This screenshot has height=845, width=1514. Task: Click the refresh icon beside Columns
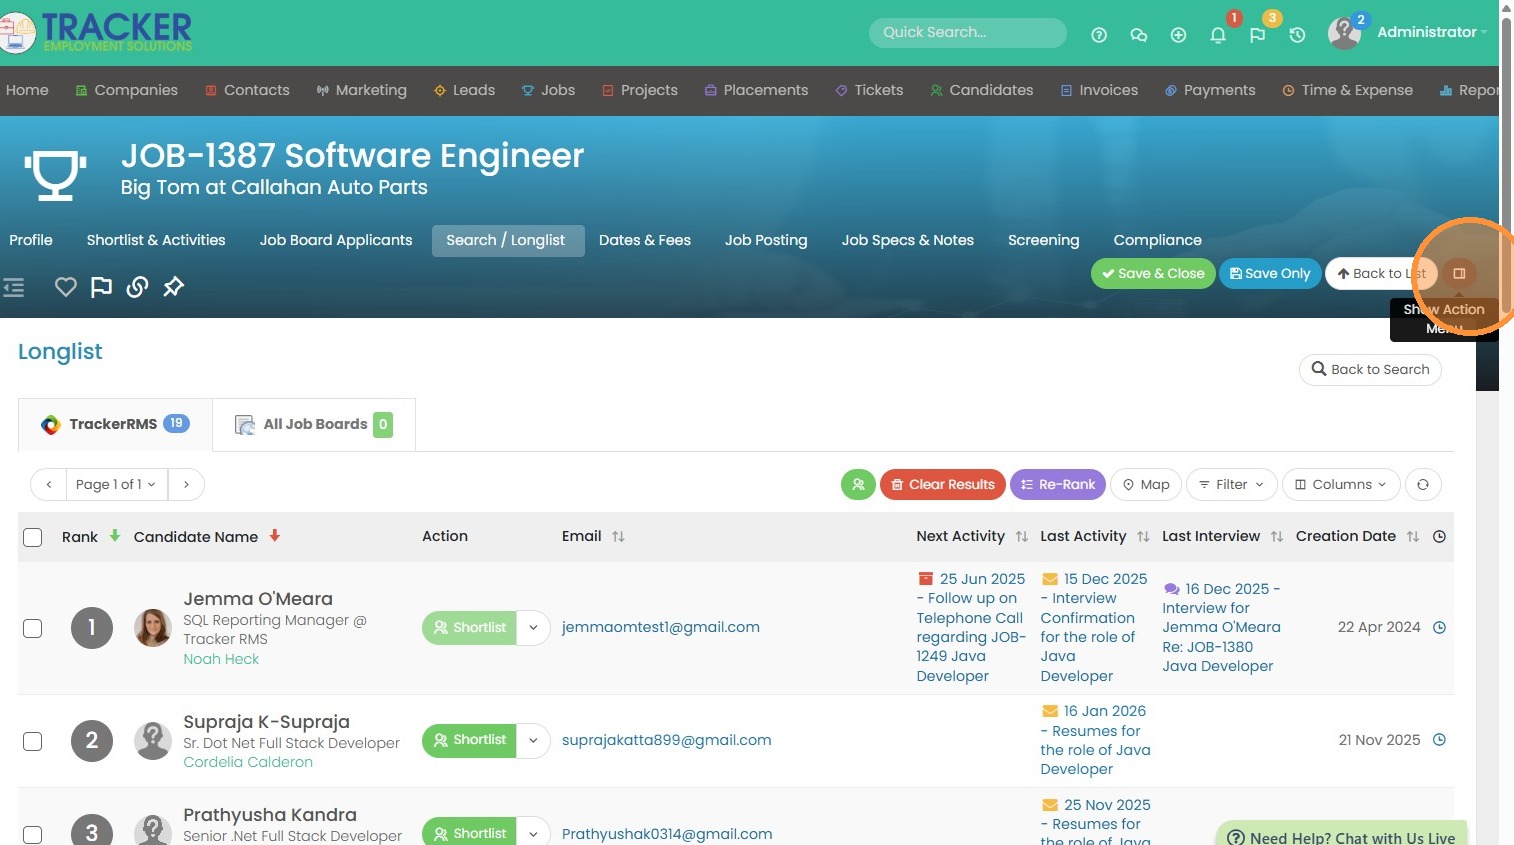[1422, 485]
